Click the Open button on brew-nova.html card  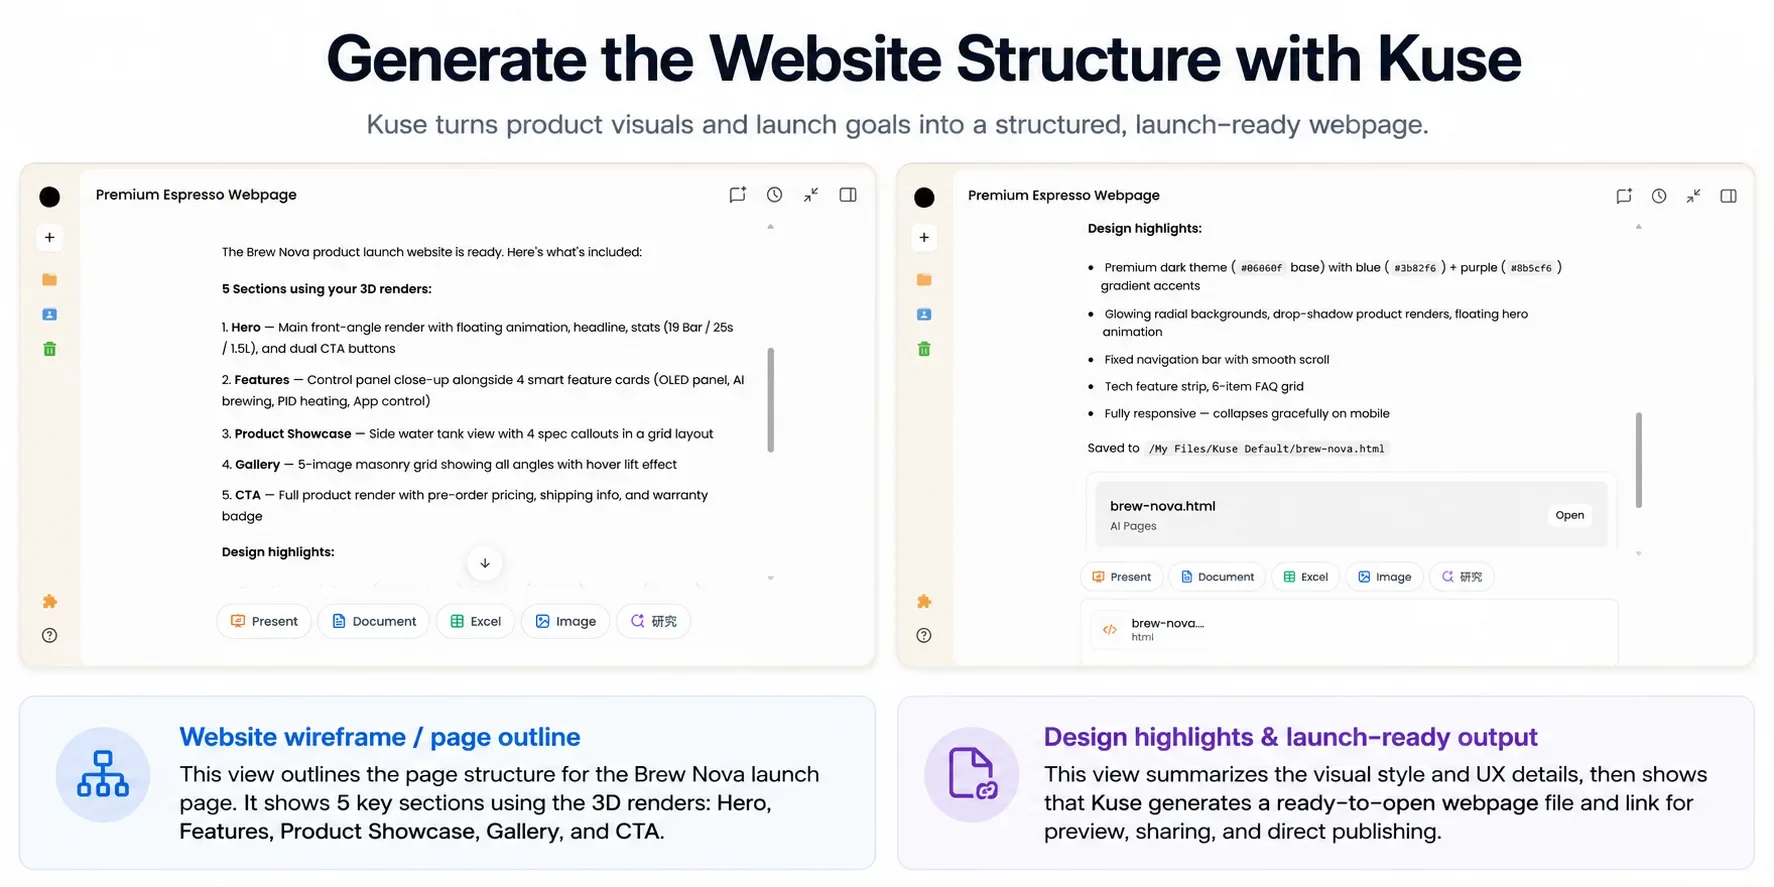pyautogui.click(x=1569, y=515)
